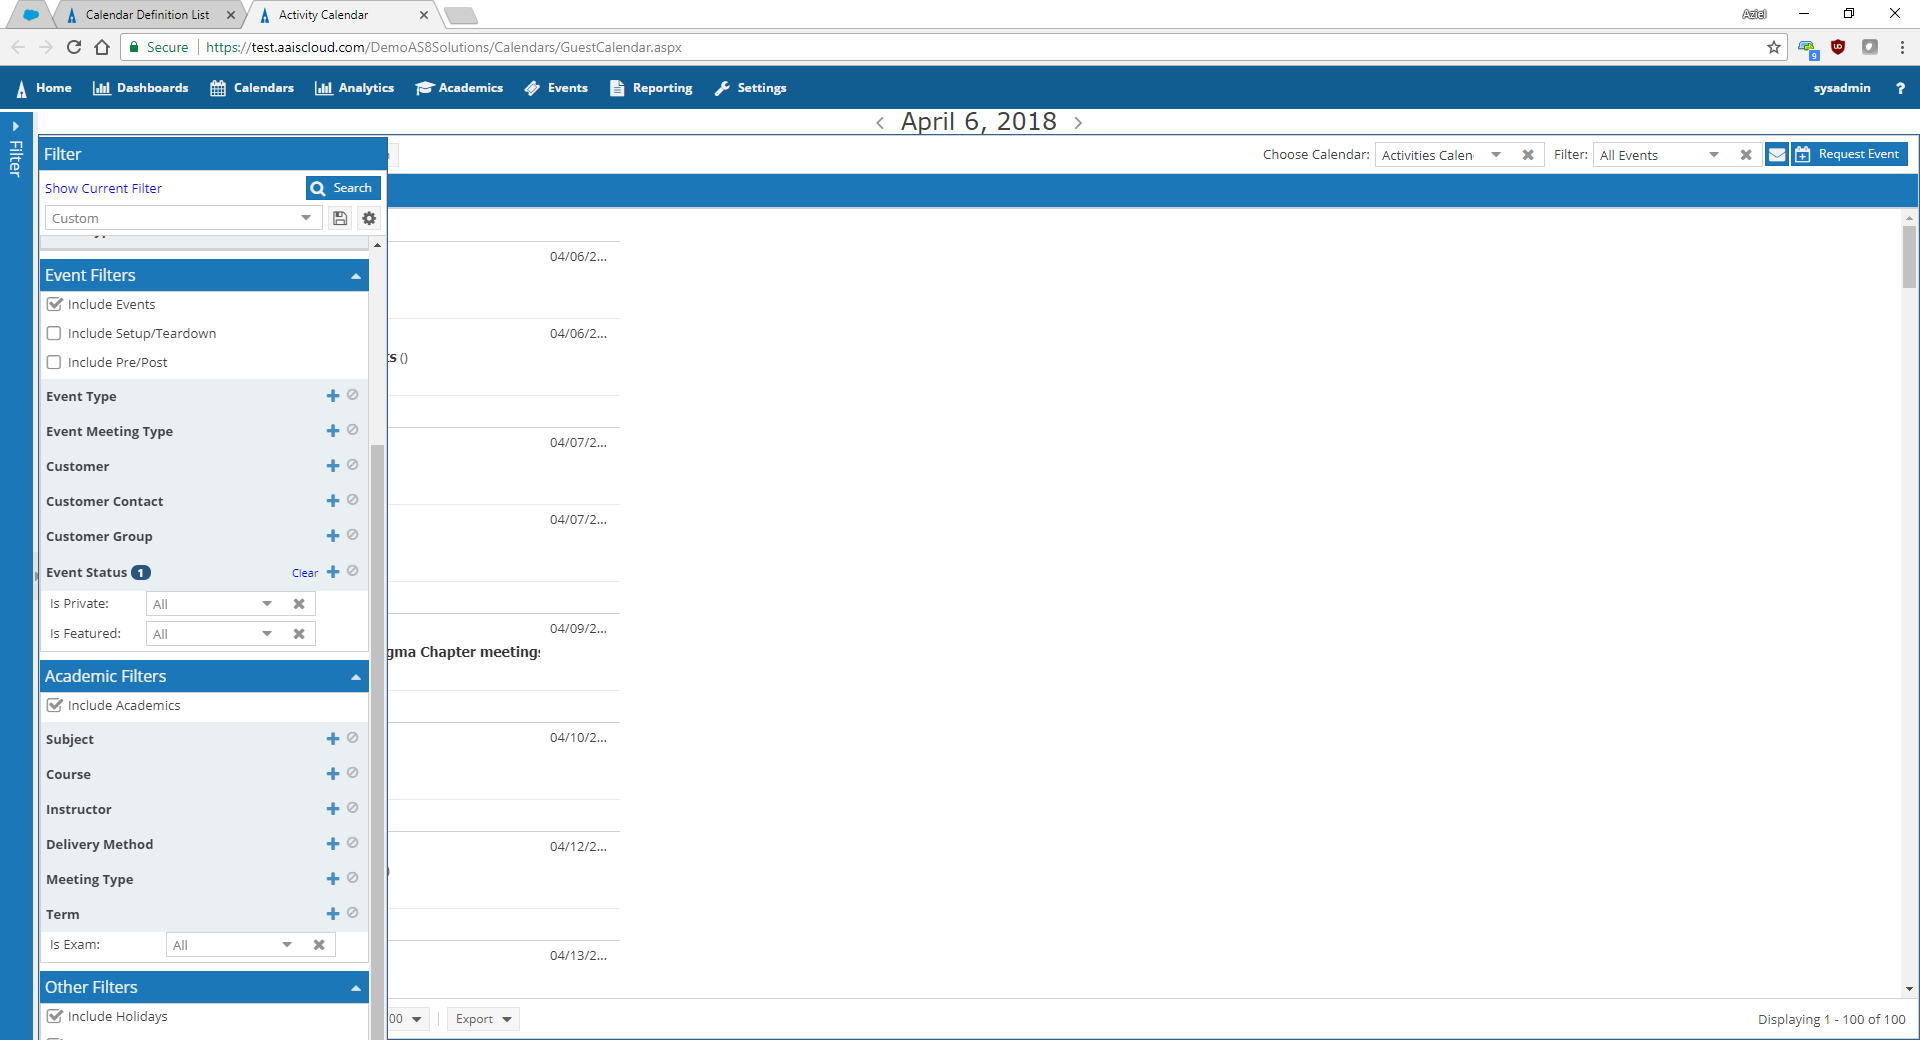Image resolution: width=1920 pixels, height=1040 pixels.
Task: Clear the Choose Calendar selection
Action: pyautogui.click(x=1528, y=155)
